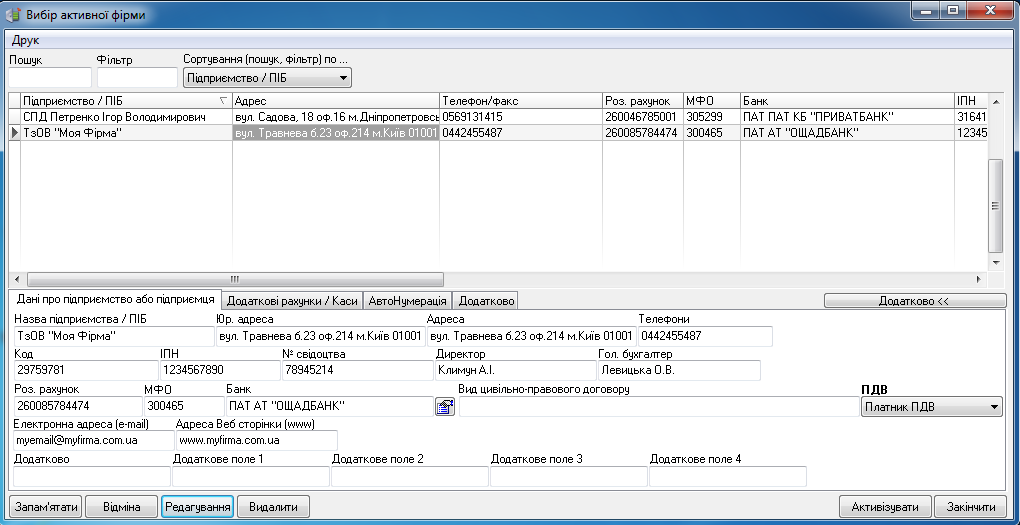Click the Відміна button
Image resolution: width=1020 pixels, height=525 pixels.
coord(120,507)
